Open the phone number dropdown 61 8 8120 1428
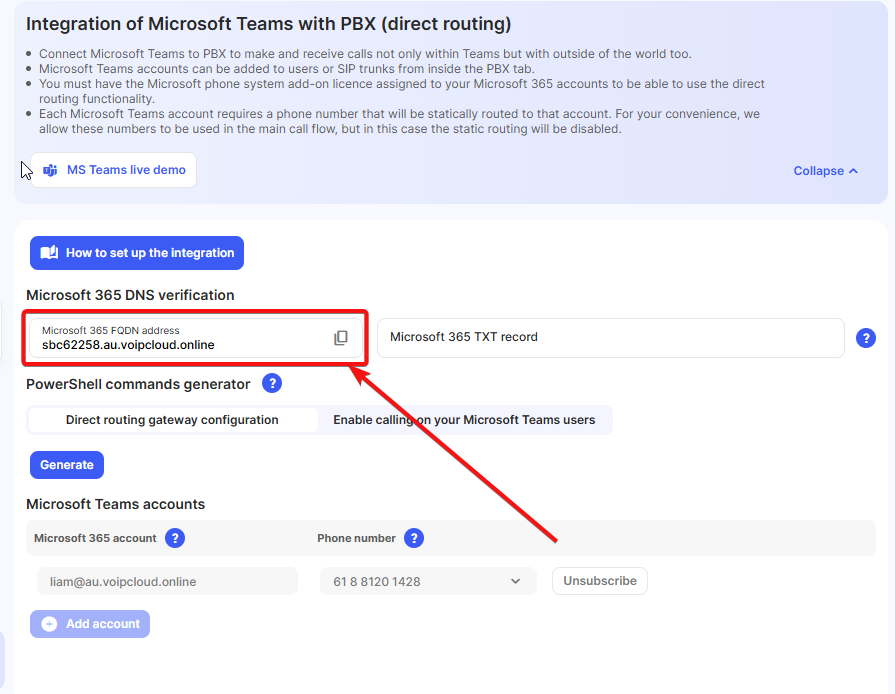 (428, 581)
